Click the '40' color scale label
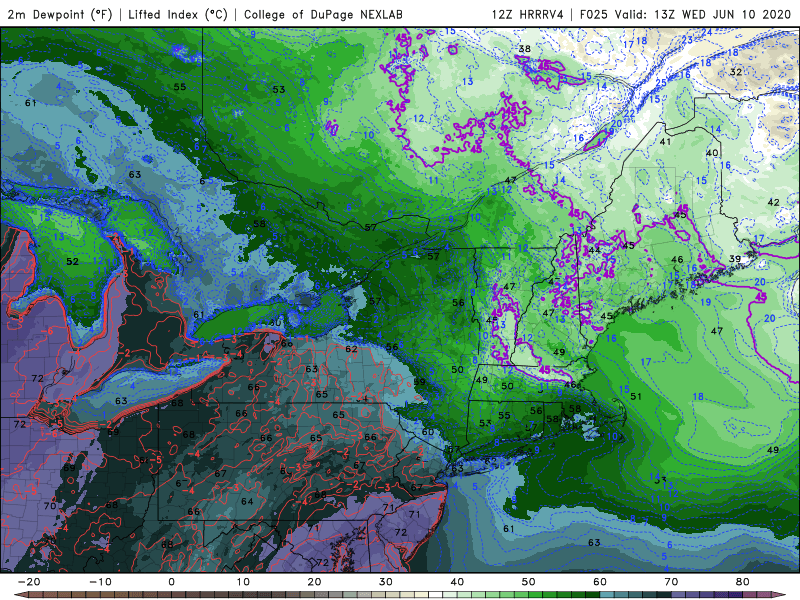The image size is (800, 600). [x=457, y=582]
